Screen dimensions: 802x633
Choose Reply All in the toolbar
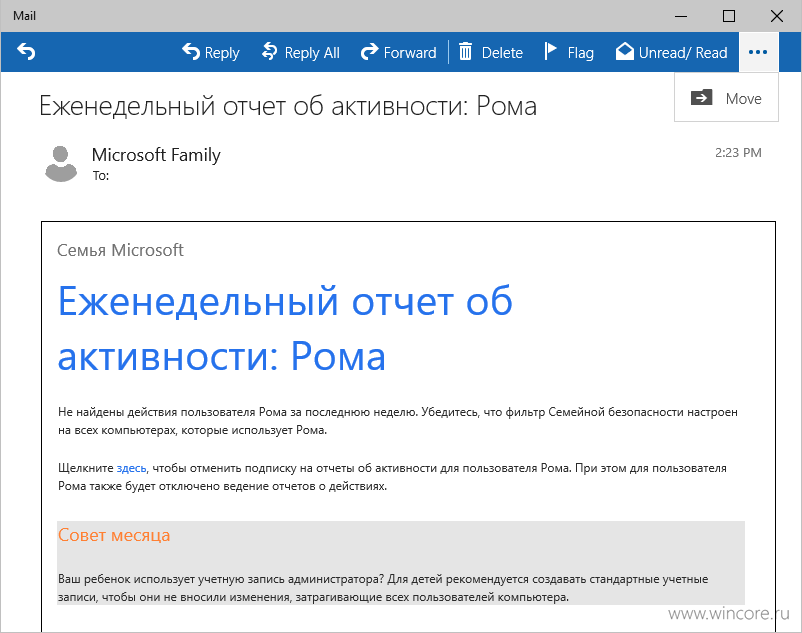[301, 52]
